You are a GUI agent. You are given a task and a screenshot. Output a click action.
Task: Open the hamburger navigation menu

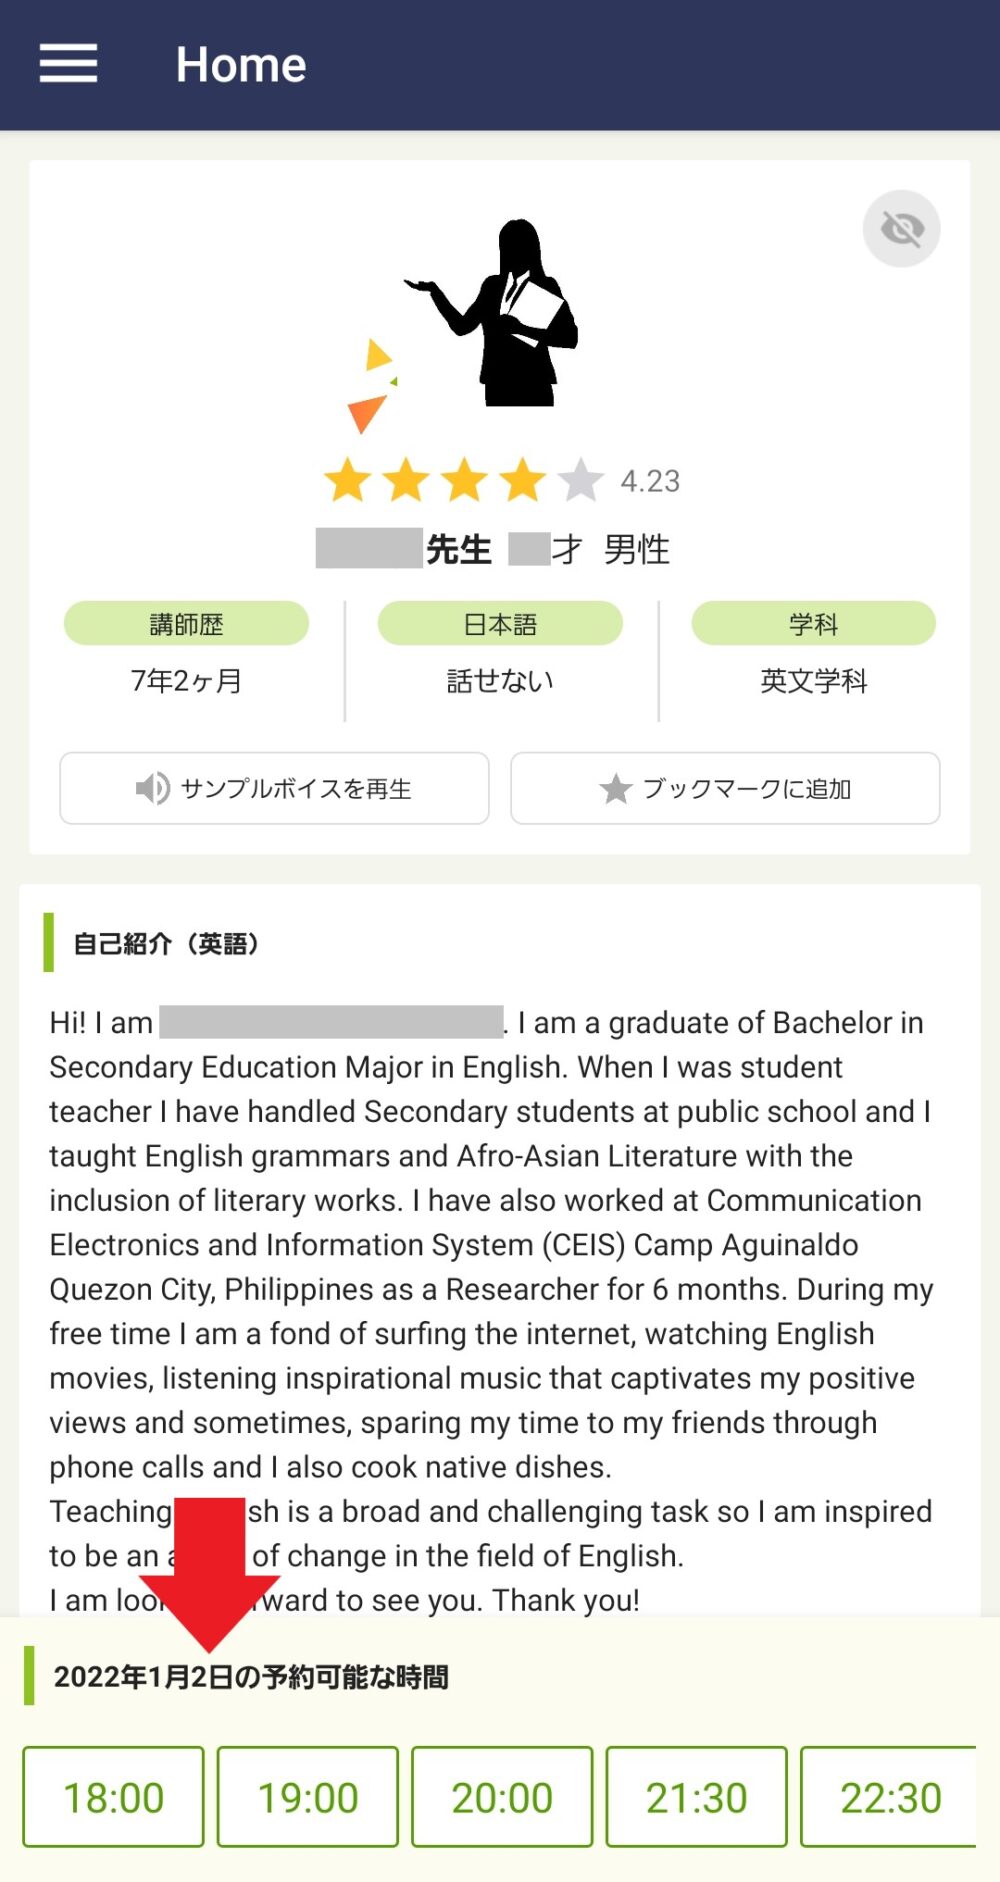[68, 64]
